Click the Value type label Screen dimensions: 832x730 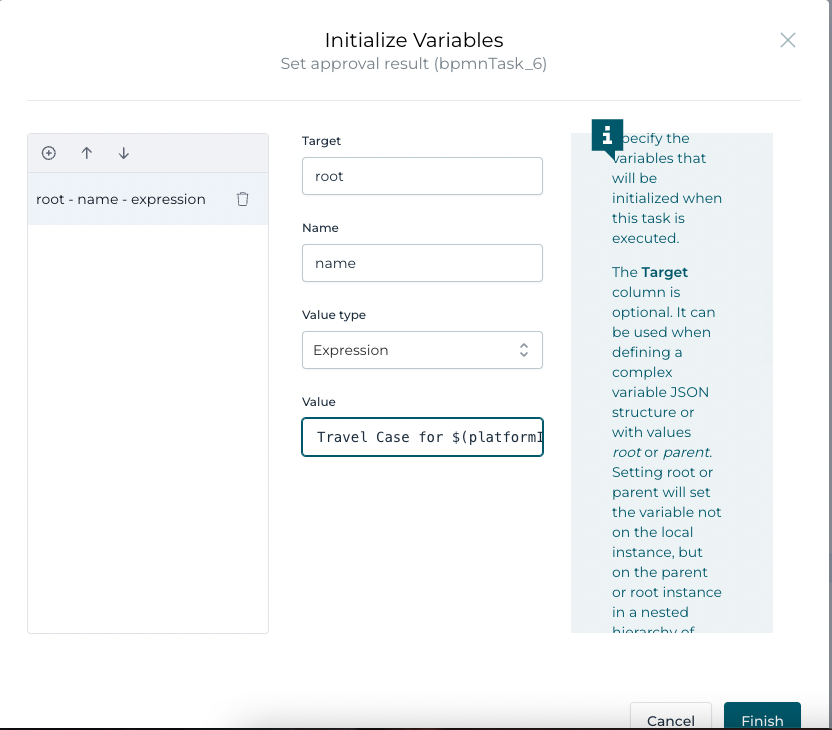click(334, 315)
